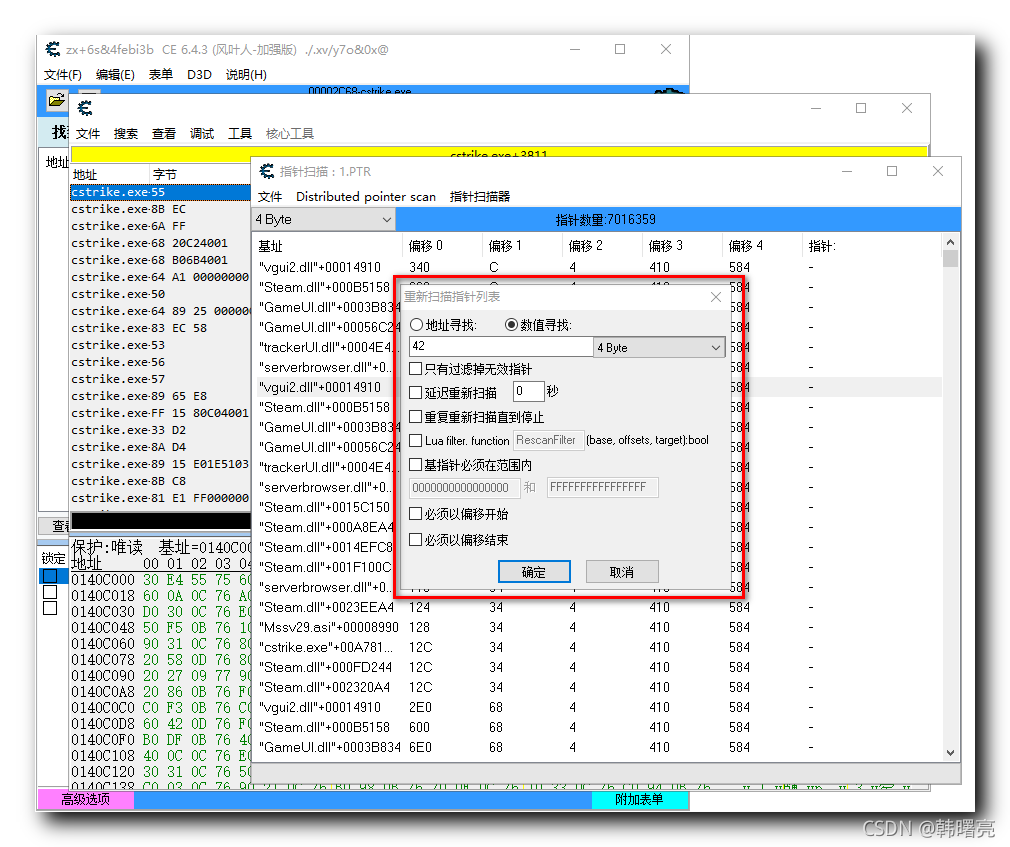Enable the Lua filter checkbox
Screen dimensions: 1010x847
tap(416, 441)
